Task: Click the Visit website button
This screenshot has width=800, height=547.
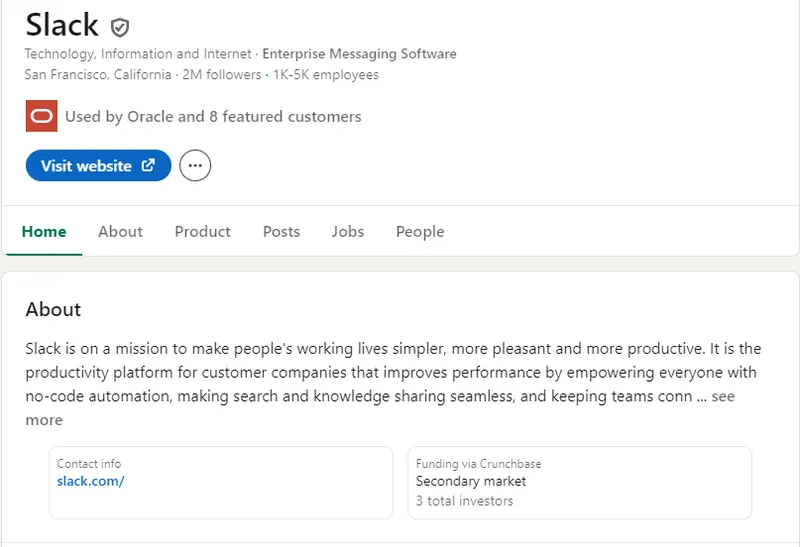Action: [98, 165]
